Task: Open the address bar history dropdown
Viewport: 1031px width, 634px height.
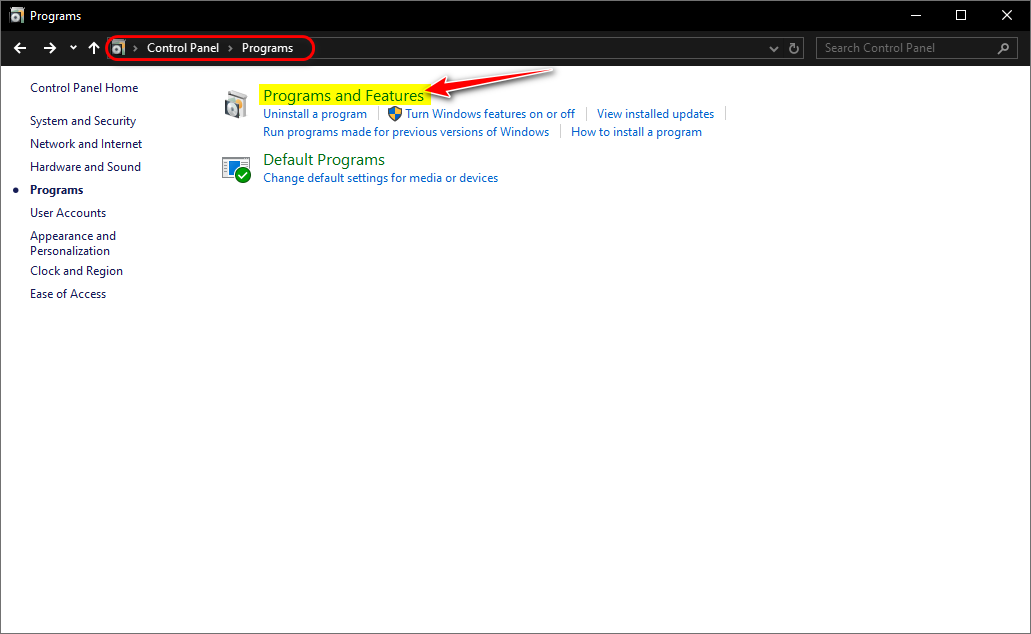Action: pyautogui.click(x=774, y=49)
